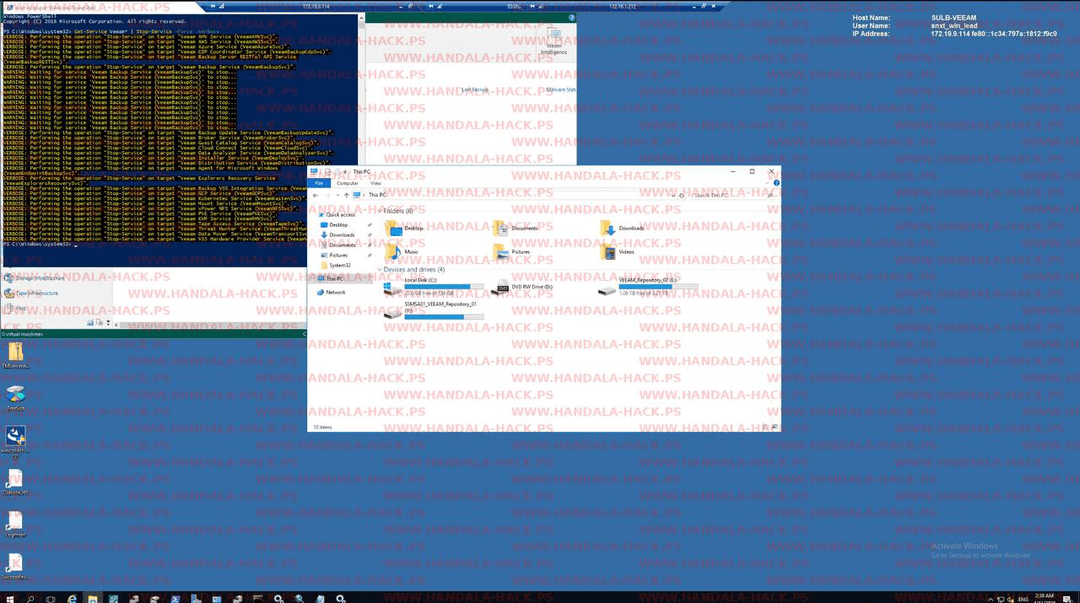Open the View ribbon tab
The image size is (1080, 603).
(x=375, y=183)
